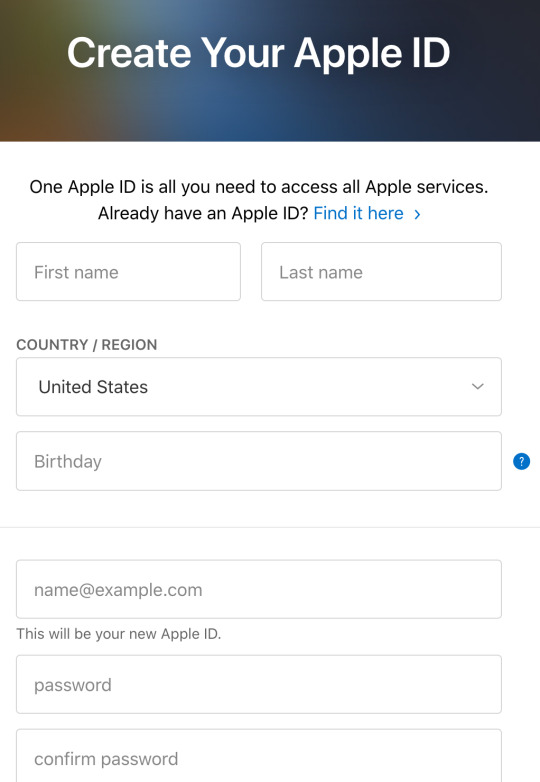
Task: Expand the country list via the chevron arrow
Action: (x=478, y=387)
